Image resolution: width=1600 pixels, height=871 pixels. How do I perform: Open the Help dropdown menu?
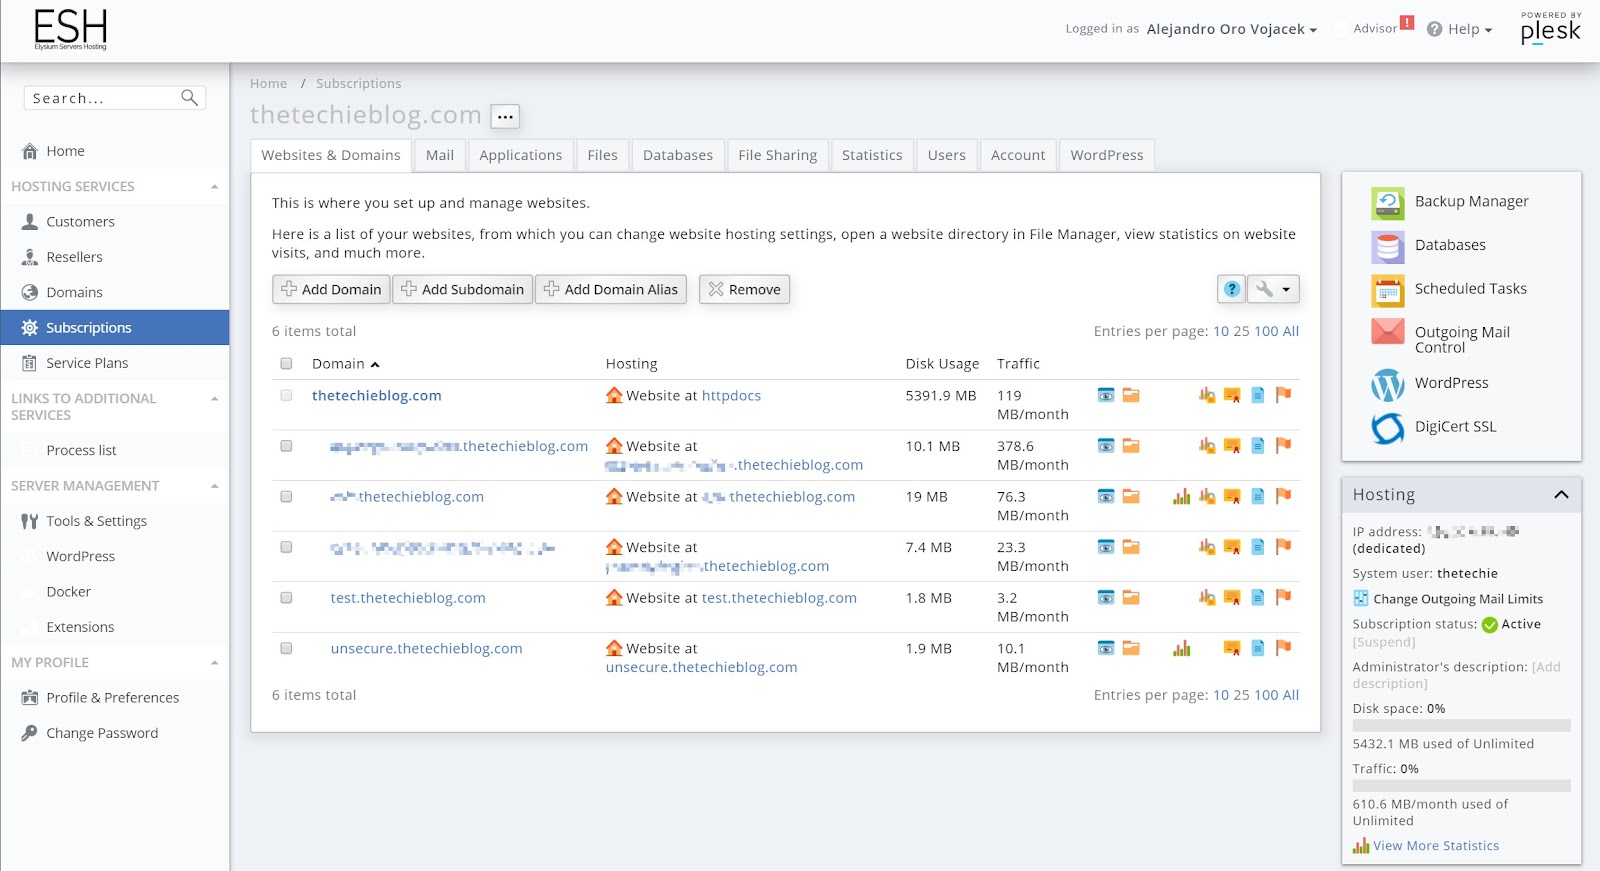click(x=1459, y=29)
